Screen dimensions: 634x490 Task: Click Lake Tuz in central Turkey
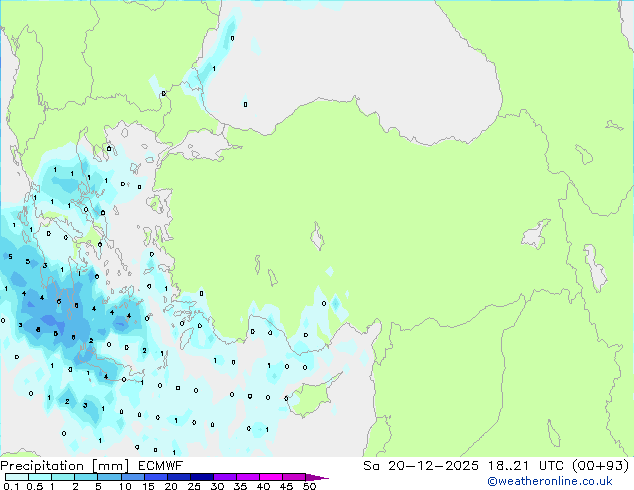click(317, 236)
